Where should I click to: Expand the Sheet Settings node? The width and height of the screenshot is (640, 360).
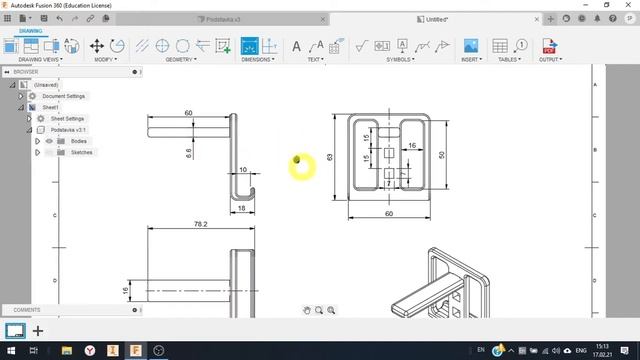coord(29,119)
